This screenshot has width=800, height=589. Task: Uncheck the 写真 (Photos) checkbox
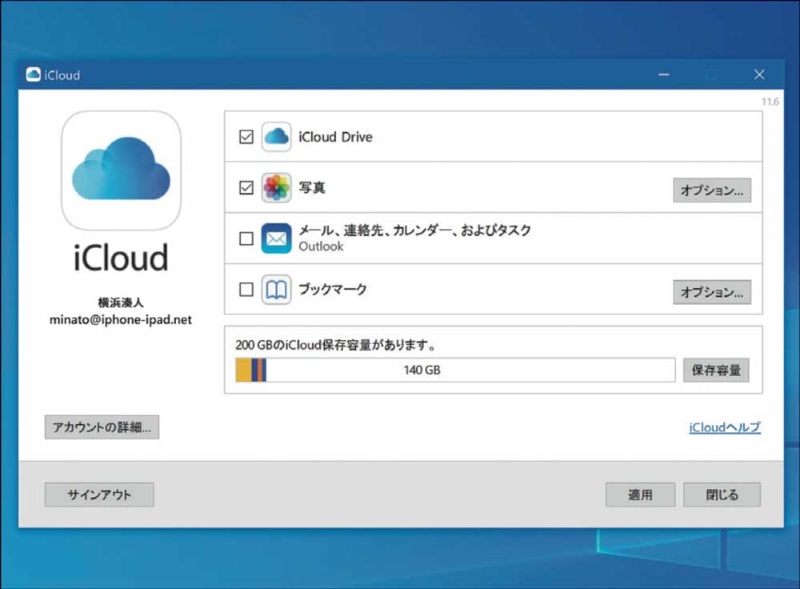(246, 188)
